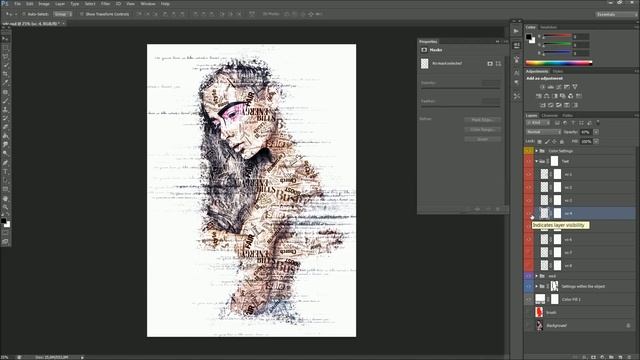Toggle lock transparent pixels in Layers panel
The height and width of the screenshot is (360, 640).
[540, 142]
